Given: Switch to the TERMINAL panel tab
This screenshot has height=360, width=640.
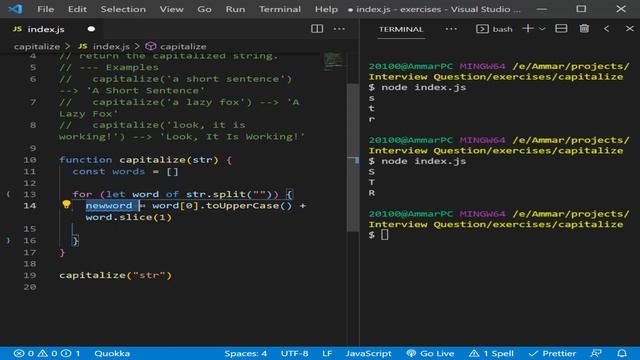Looking at the screenshot, I should [x=401, y=29].
